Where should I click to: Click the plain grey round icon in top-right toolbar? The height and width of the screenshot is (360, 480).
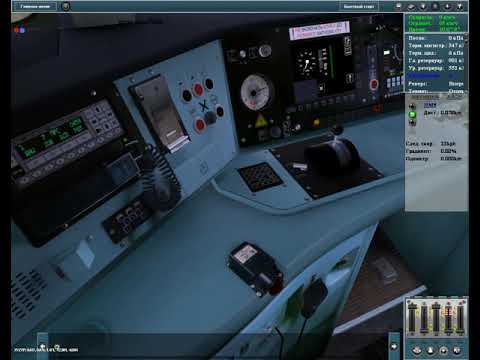click(x=435, y=6)
